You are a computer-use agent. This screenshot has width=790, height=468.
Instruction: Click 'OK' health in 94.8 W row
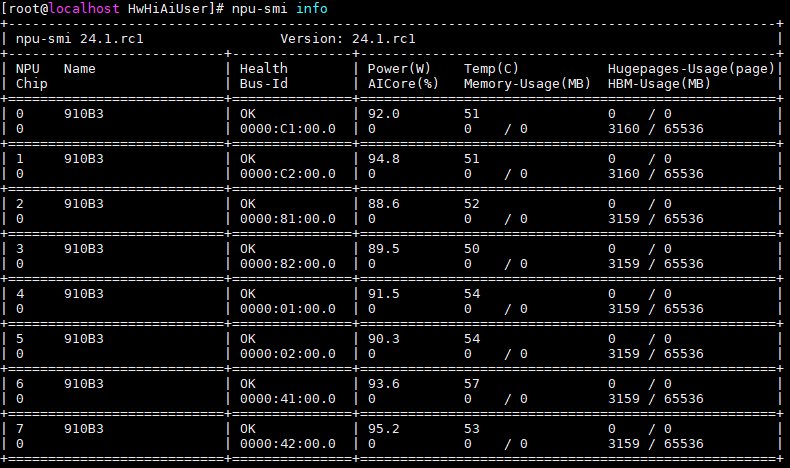click(247, 159)
